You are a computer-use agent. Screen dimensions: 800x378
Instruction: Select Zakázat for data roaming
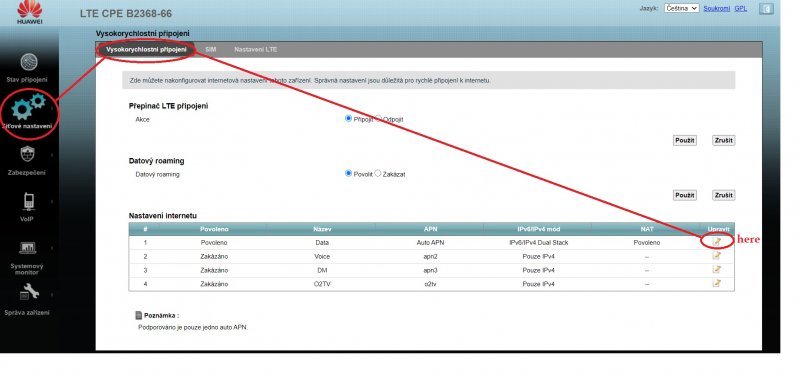(x=378, y=173)
